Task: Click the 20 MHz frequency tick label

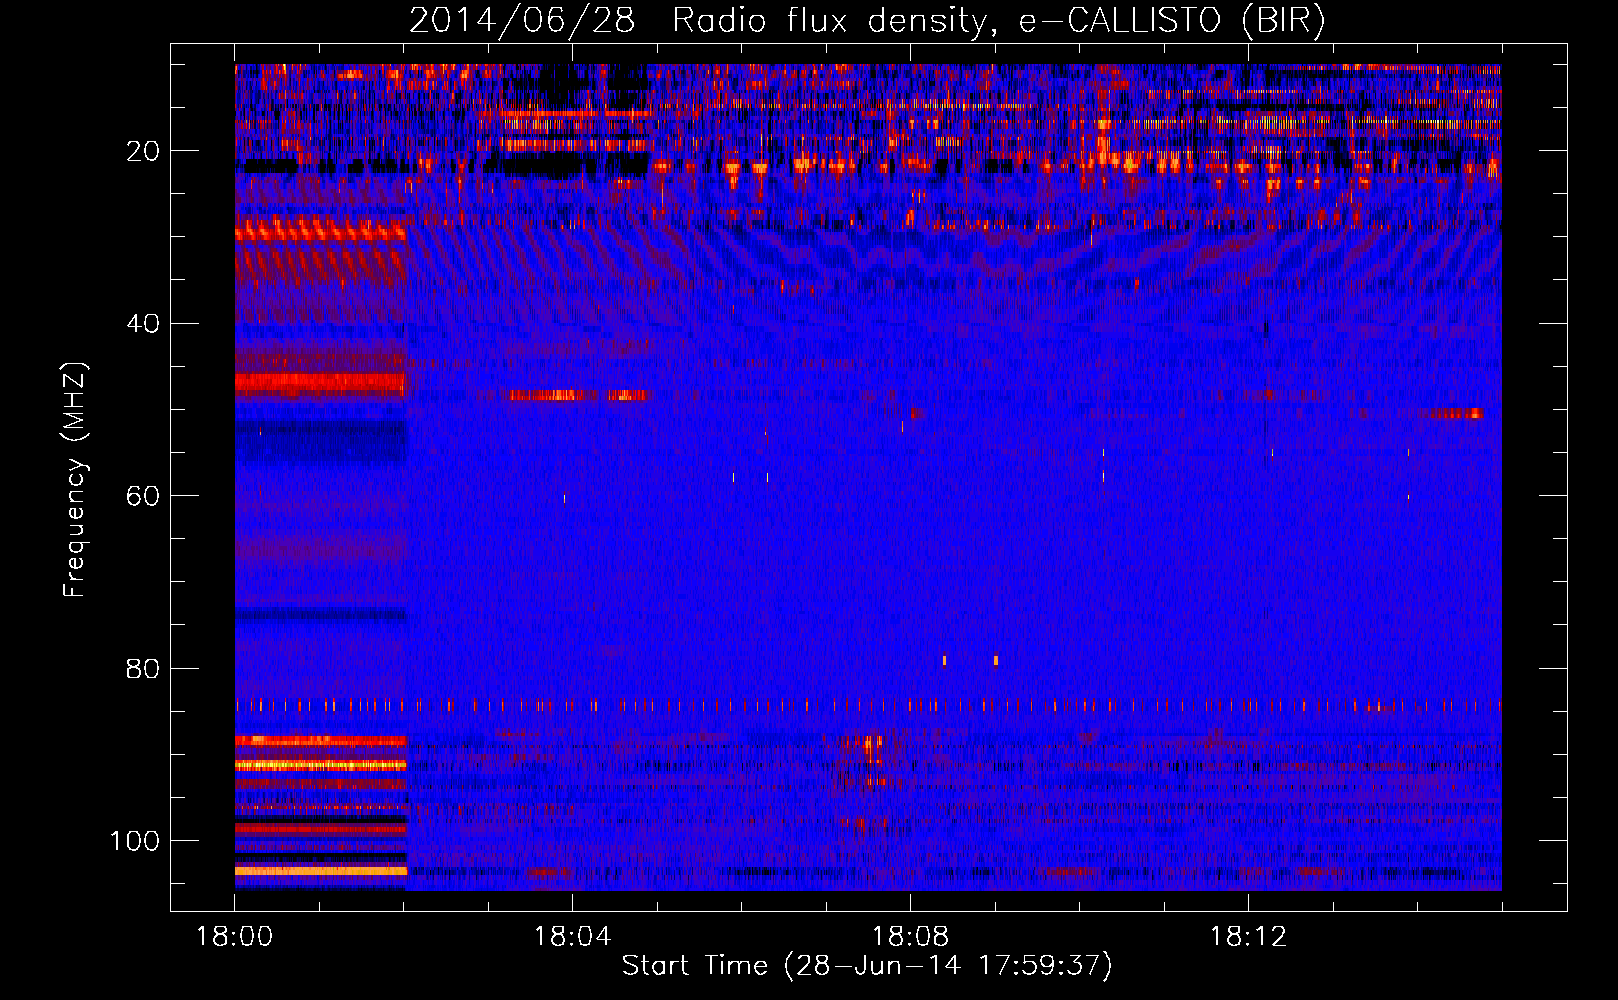Action: [x=144, y=151]
